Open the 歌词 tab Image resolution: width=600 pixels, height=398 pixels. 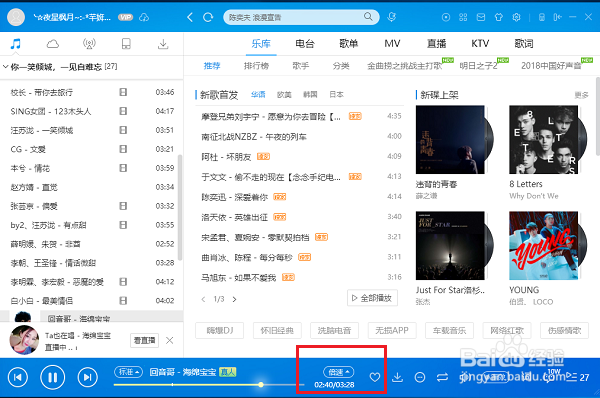(524, 44)
